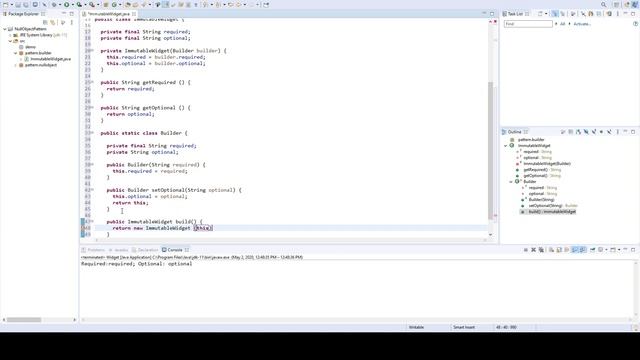Click the All filter link in Task List
Screen dimensions: 640x360
tap(562, 24)
